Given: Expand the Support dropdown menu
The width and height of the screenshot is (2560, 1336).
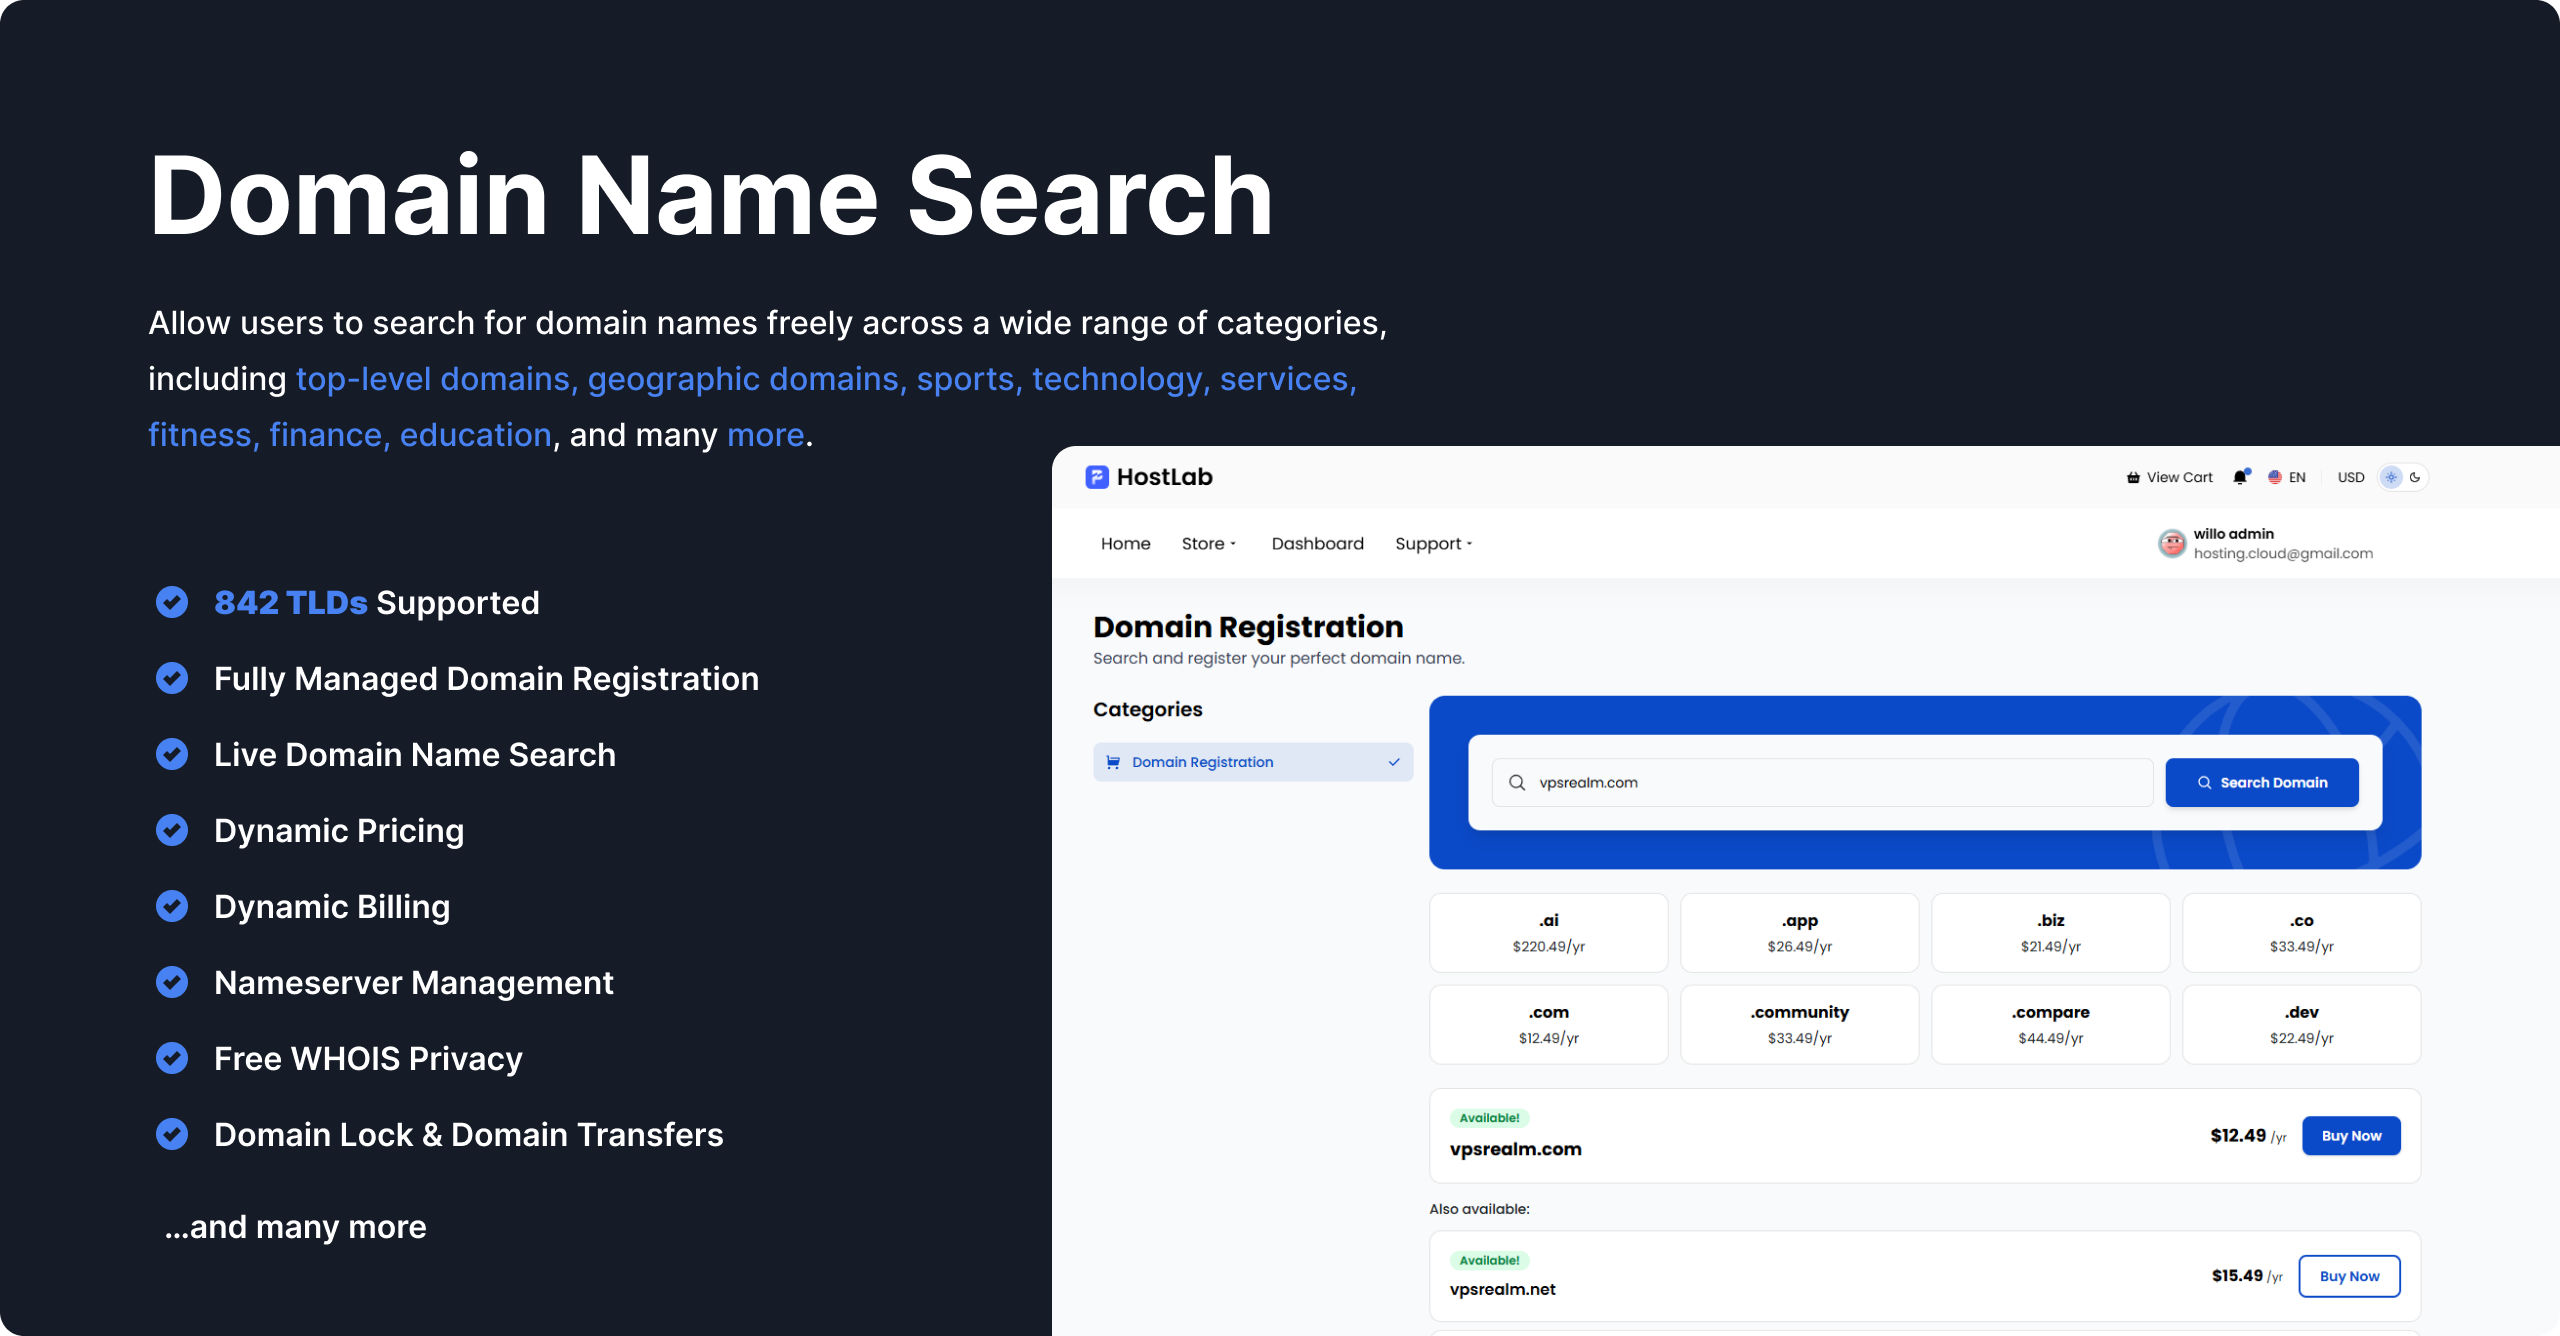Looking at the screenshot, I should point(1433,543).
